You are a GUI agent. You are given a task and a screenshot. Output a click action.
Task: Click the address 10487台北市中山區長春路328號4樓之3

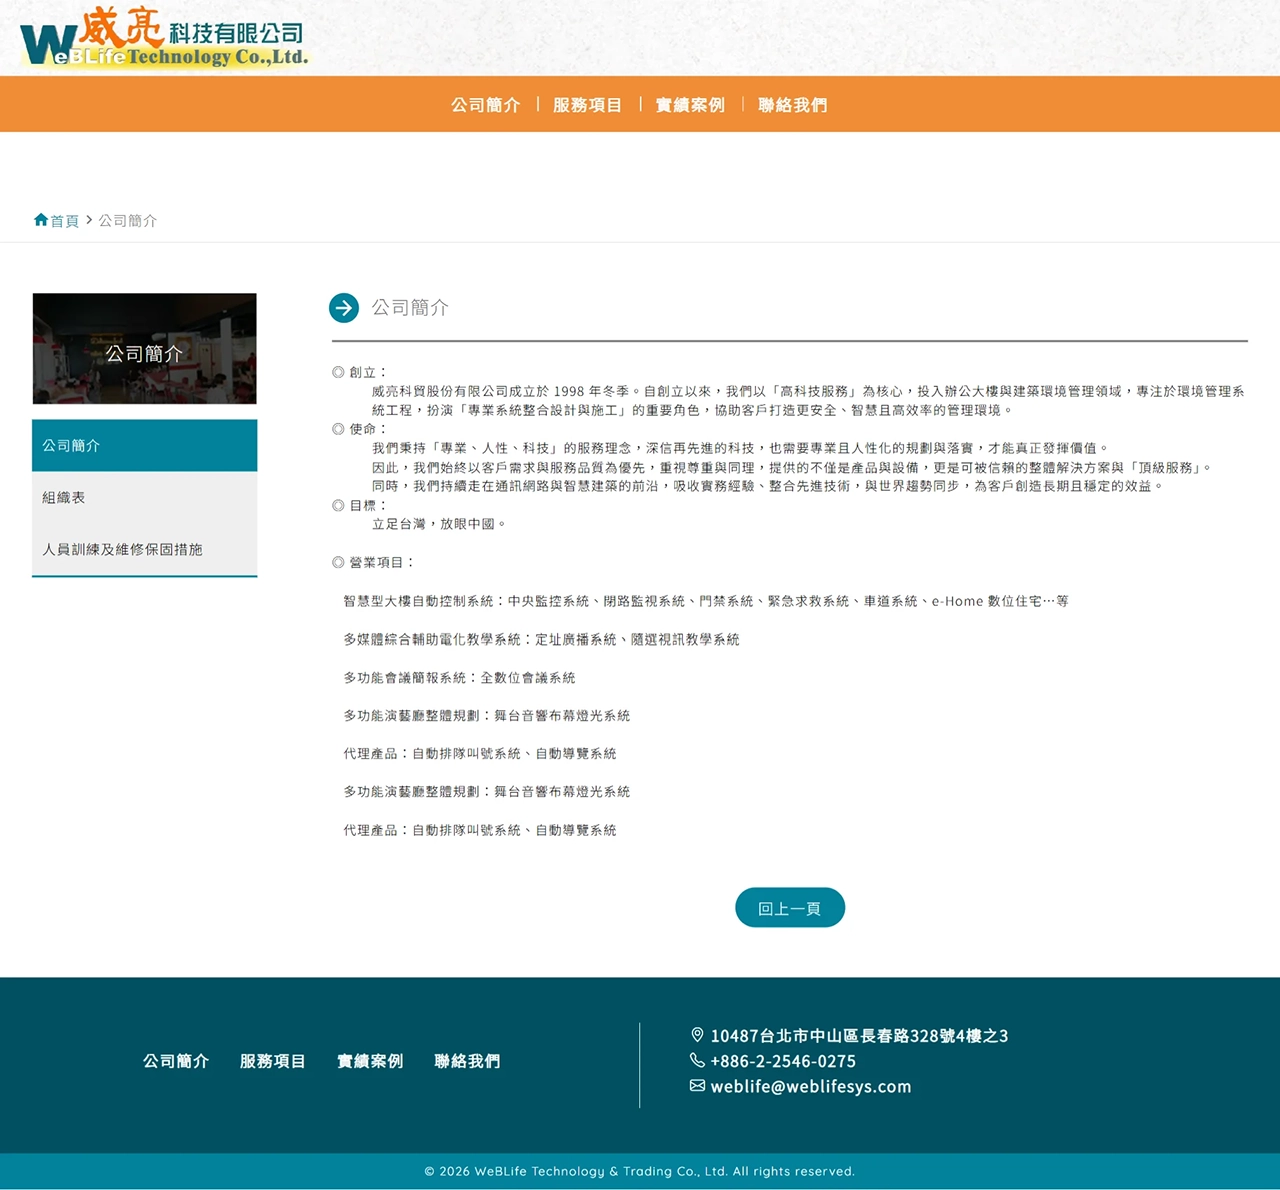(859, 1036)
